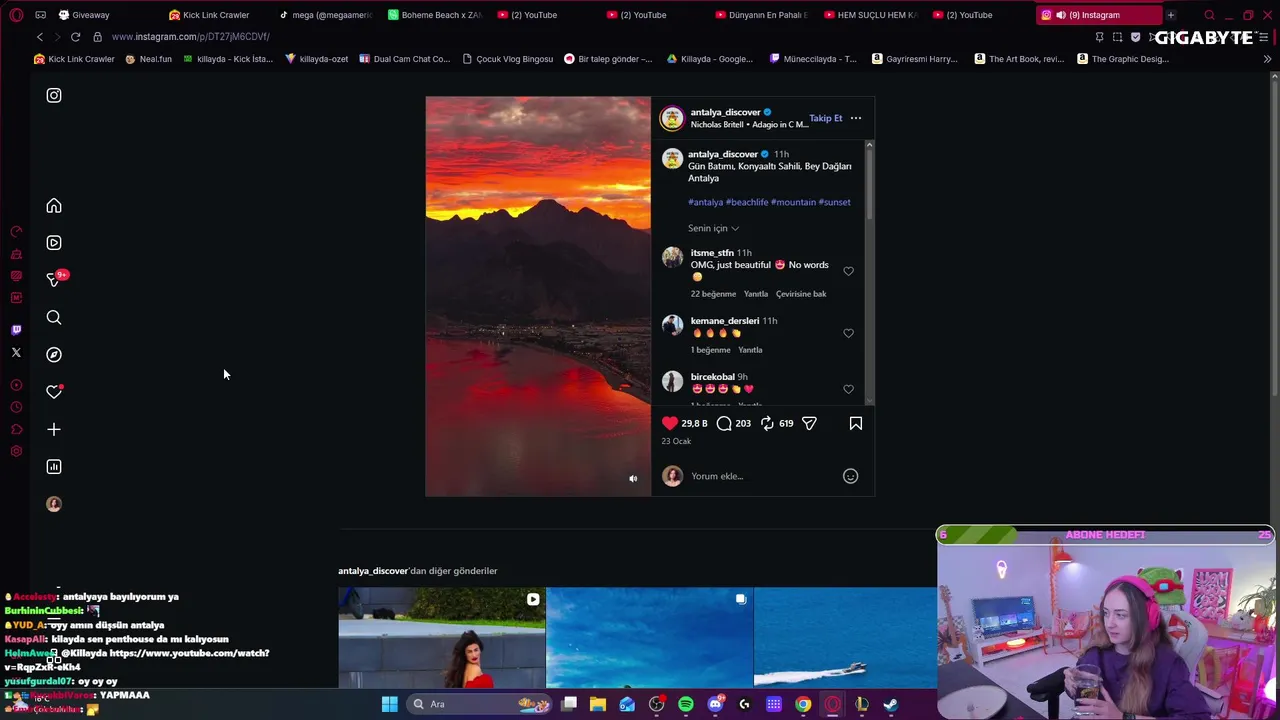Share post via send icon
Screen dimensions: 1280x720
point(809,424)
